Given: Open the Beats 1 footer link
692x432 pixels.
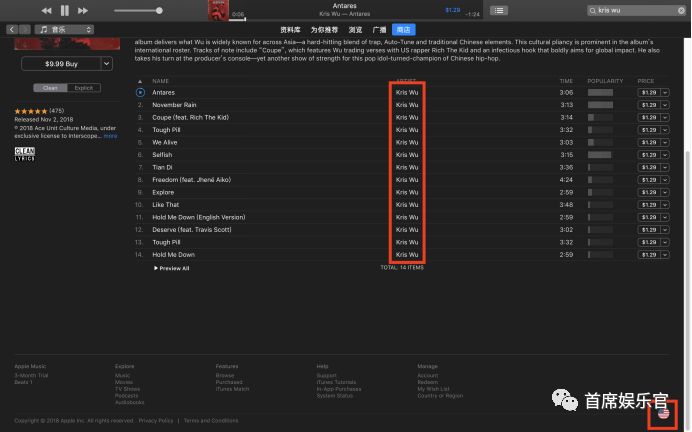Looking at the screenshot, I should tap(23, 382).
